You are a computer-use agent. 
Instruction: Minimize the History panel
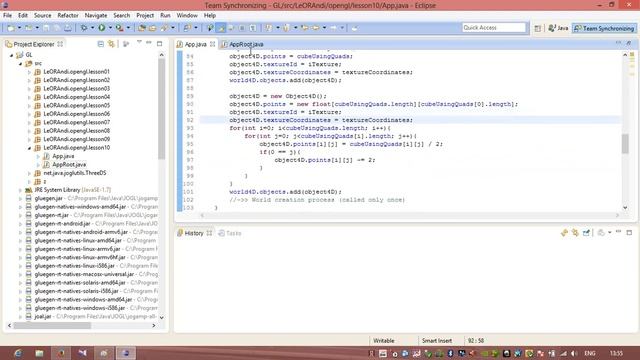(618, 232)
